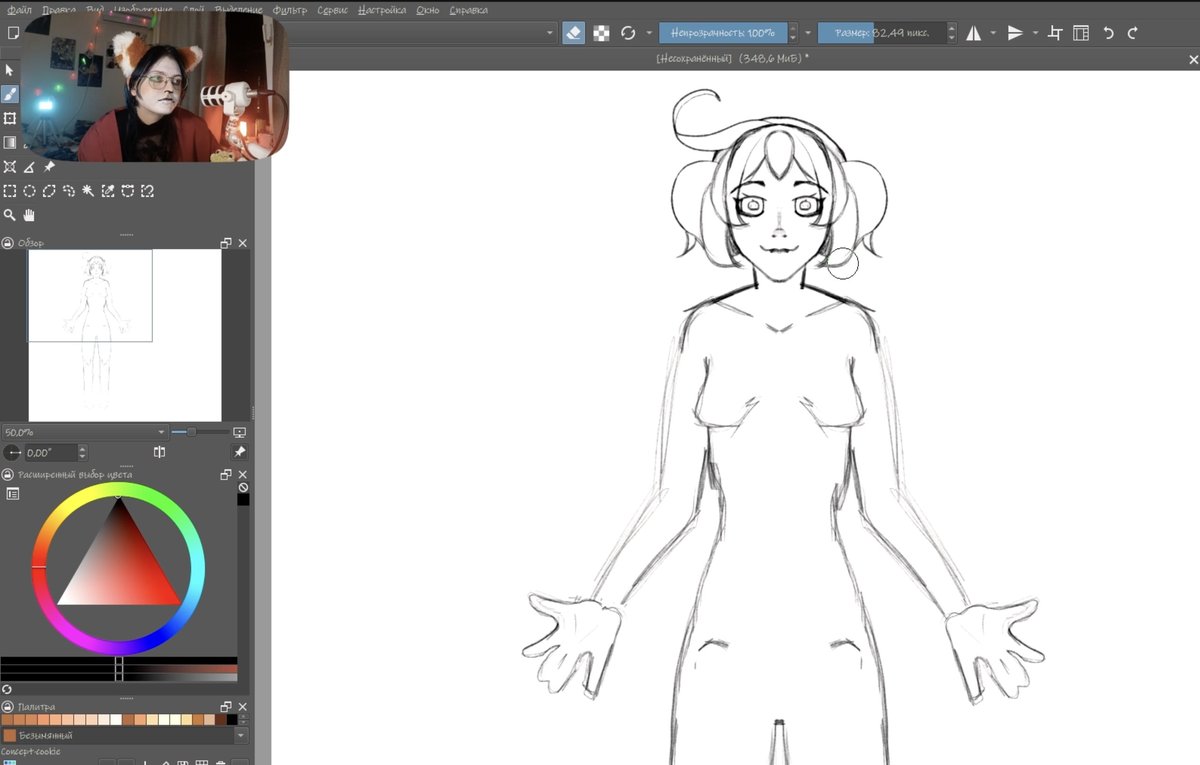
Task: Select the zoom magnifier tool
Action: [10, 215]
